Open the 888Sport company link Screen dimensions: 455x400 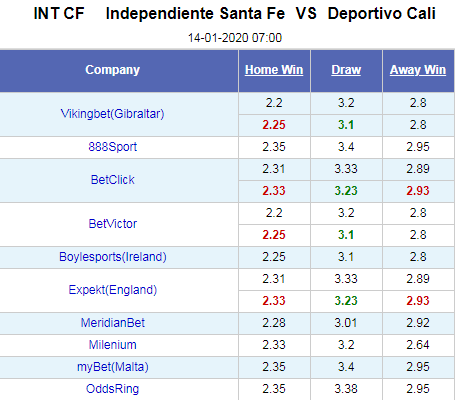(113, 147)
